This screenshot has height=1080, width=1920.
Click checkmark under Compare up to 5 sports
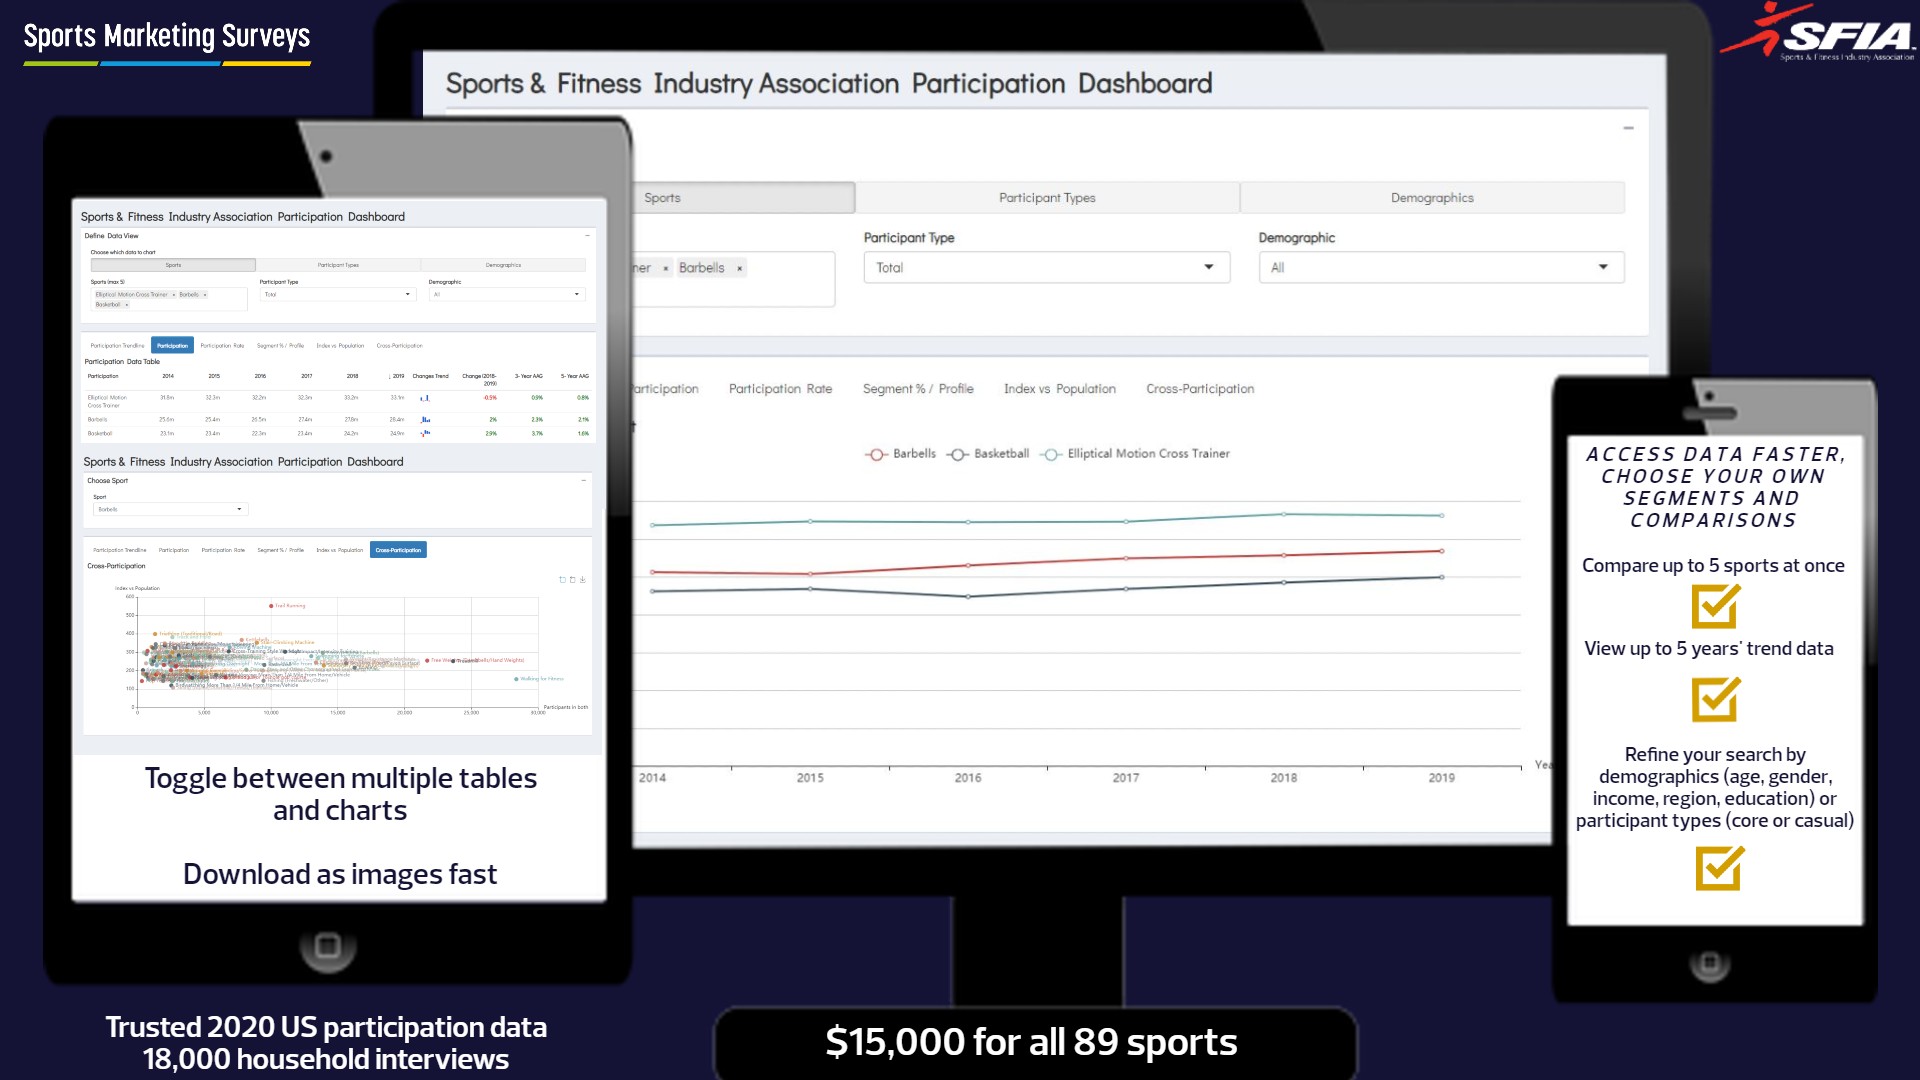pos(1716,606)
